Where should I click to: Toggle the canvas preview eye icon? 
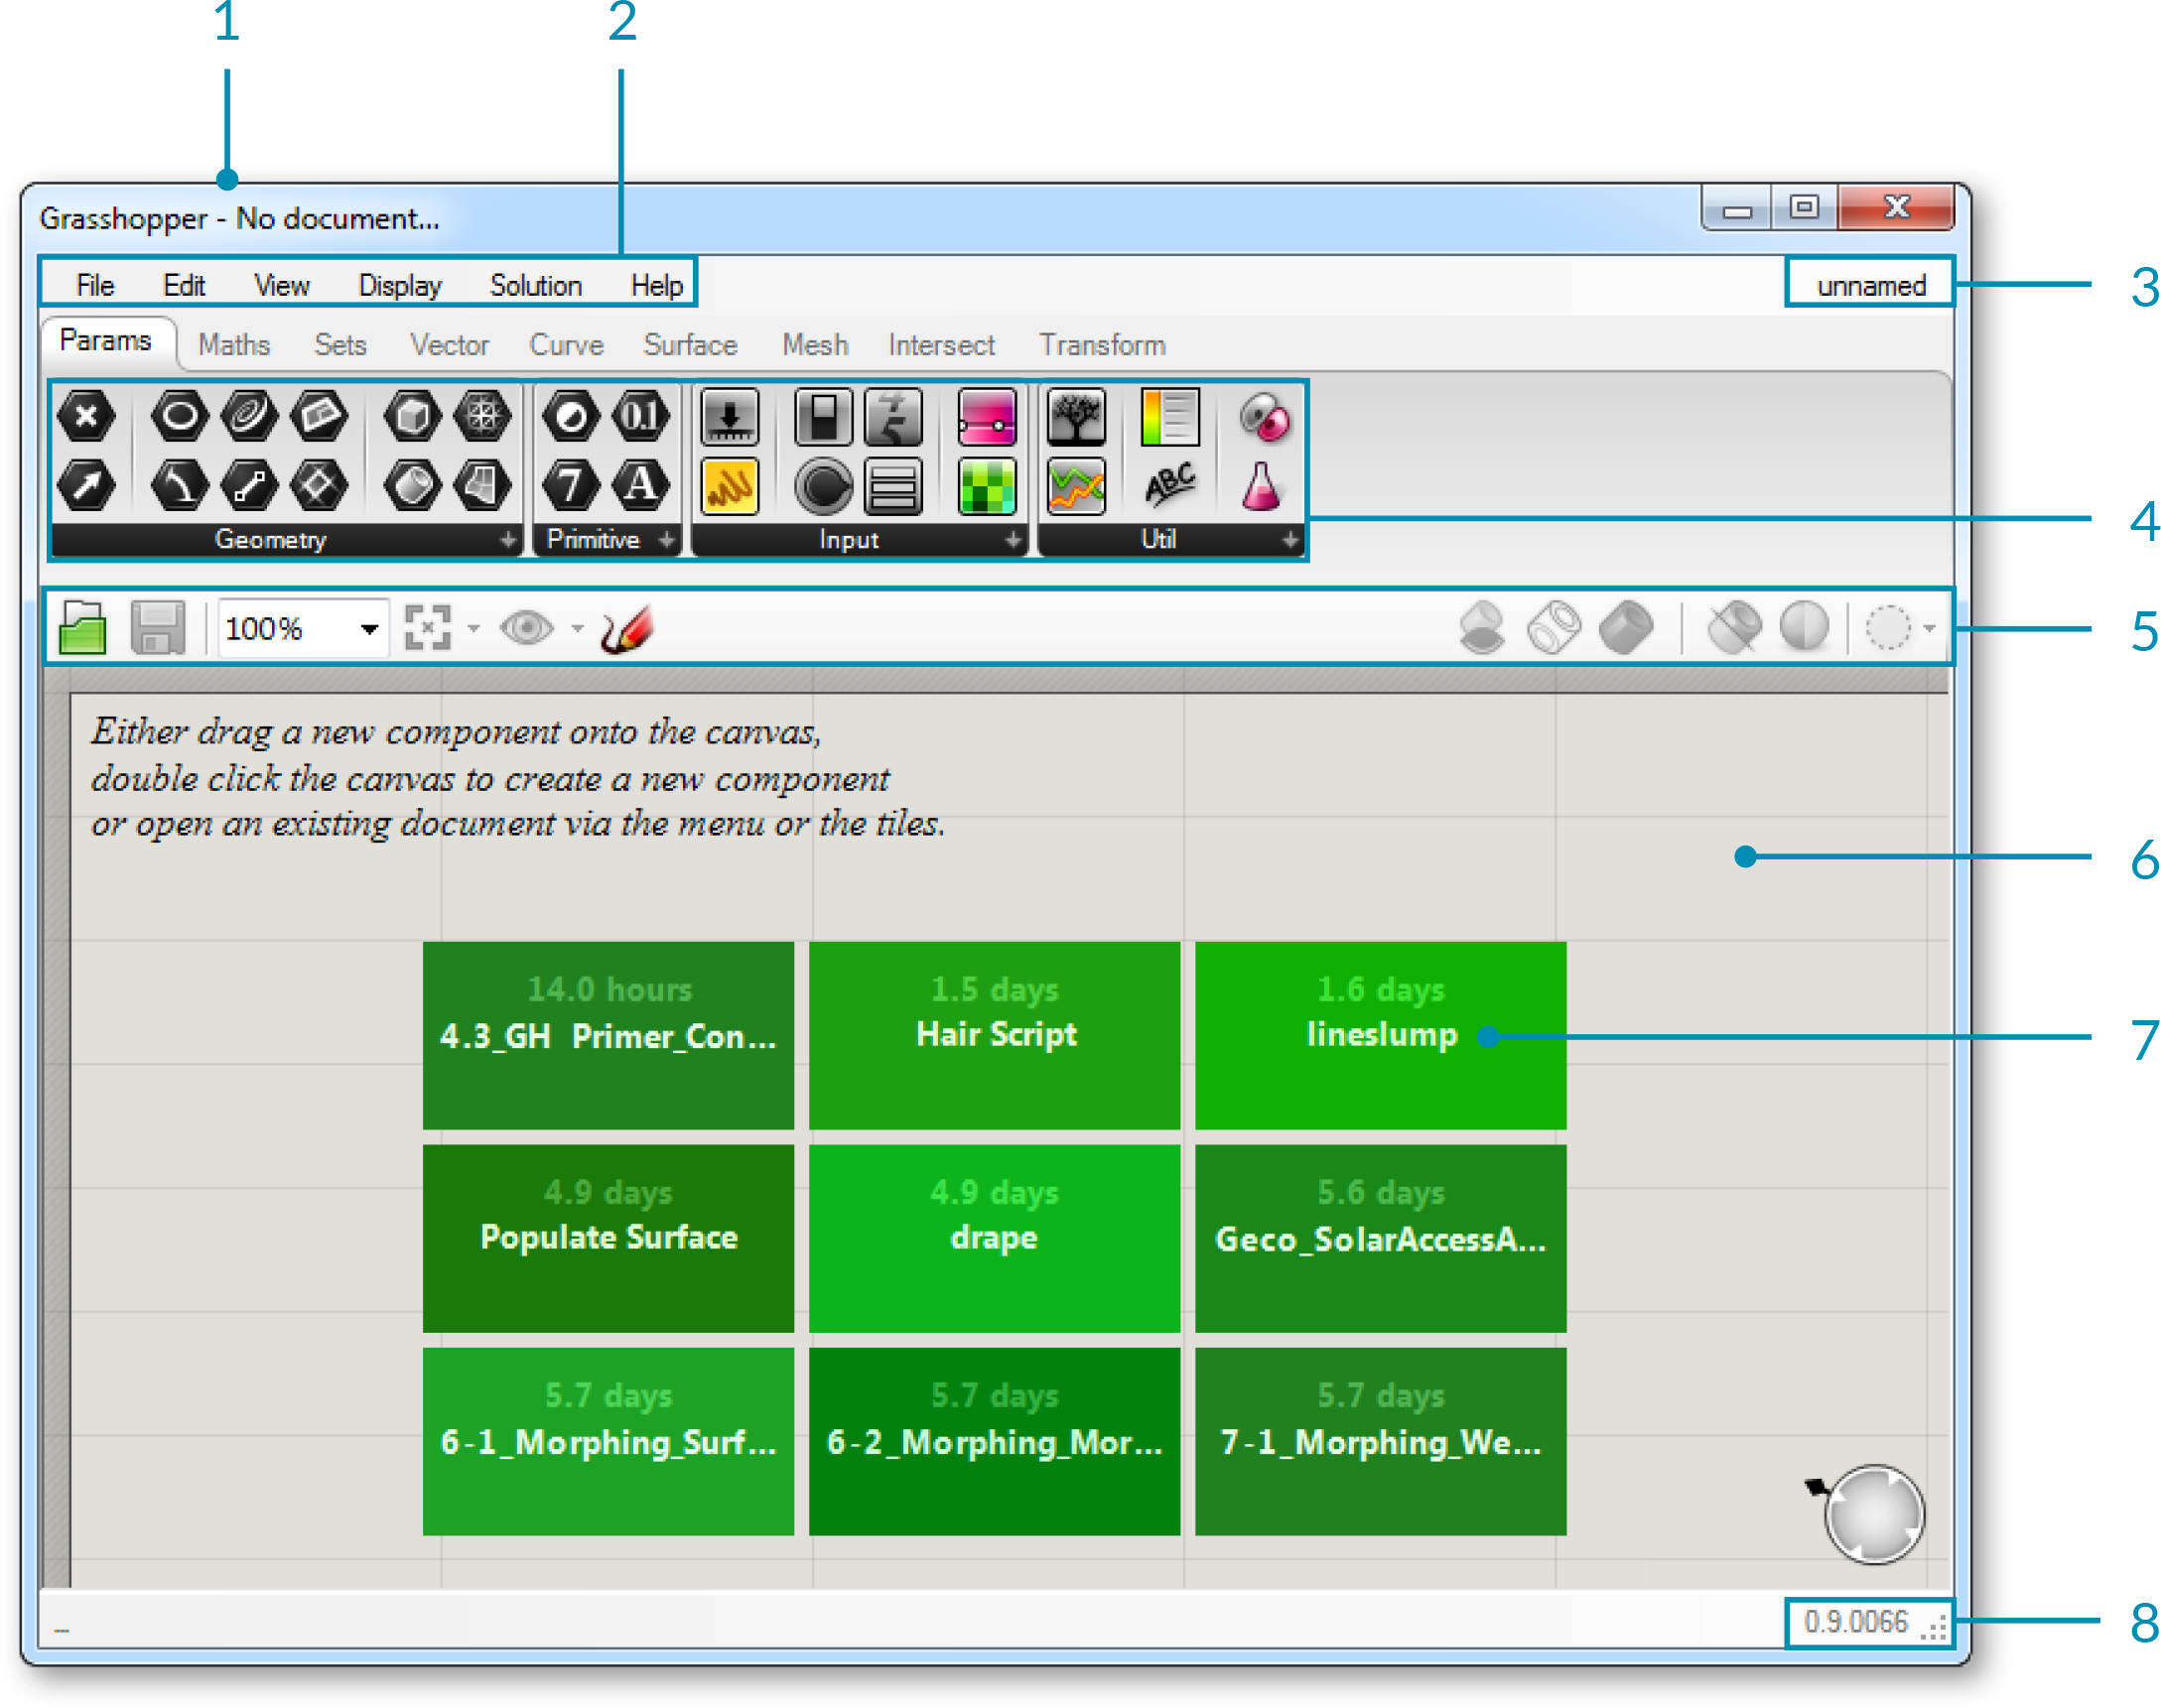click(x=527, y=628)
